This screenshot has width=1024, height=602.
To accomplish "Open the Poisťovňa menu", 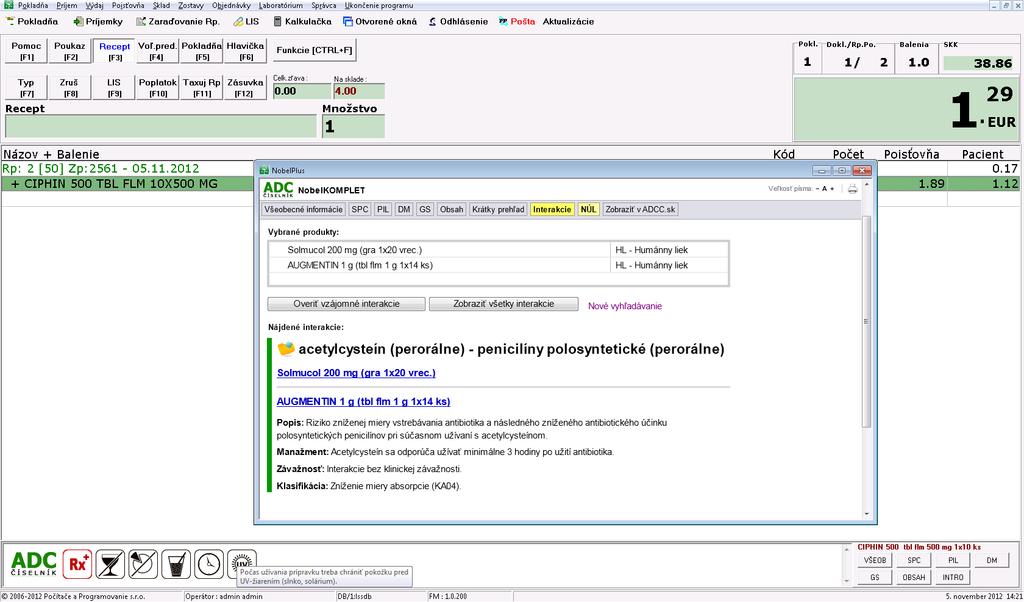I will point(128,5).
